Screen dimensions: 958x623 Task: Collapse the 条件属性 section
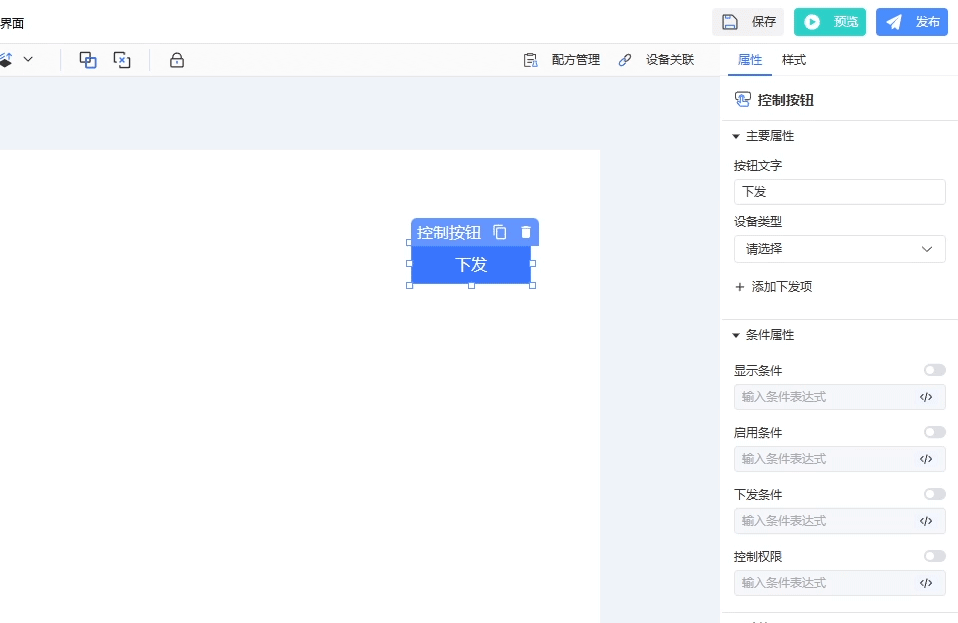(x=737, y=335)
